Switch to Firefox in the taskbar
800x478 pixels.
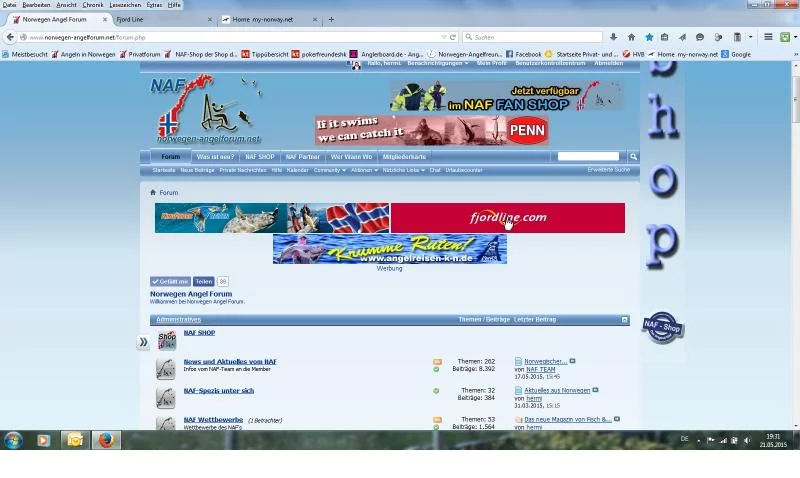pyautogui.click(x=106, y=440)
